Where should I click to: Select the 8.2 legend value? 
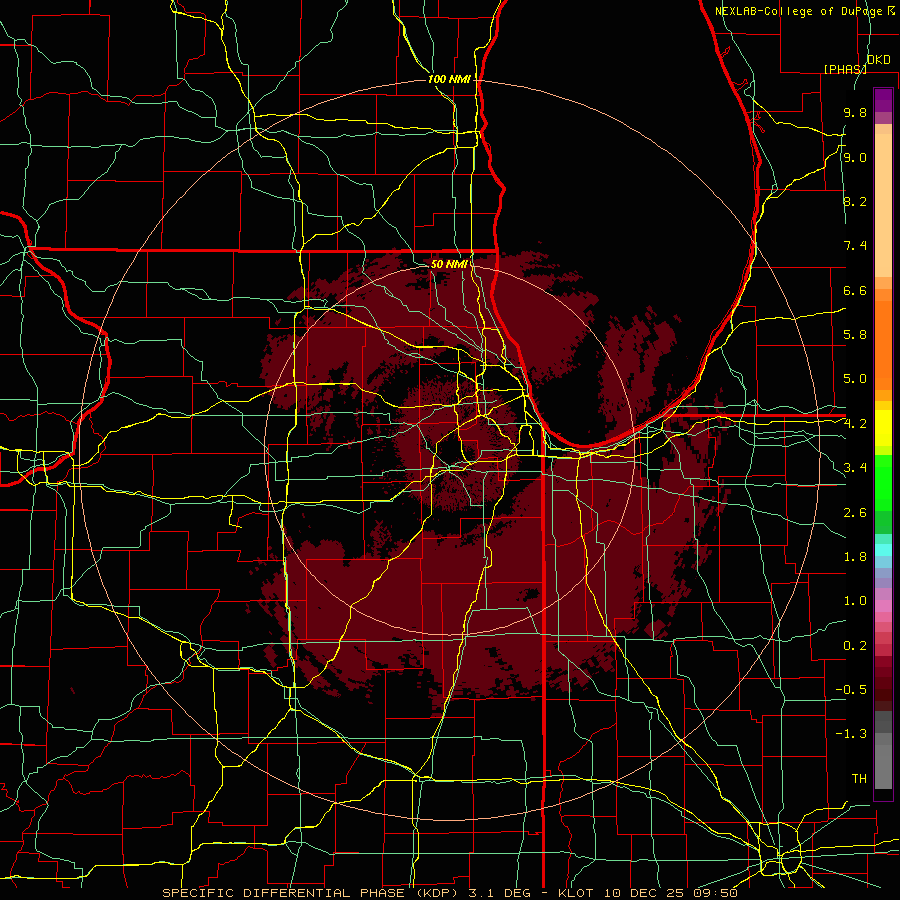(855, 202)
